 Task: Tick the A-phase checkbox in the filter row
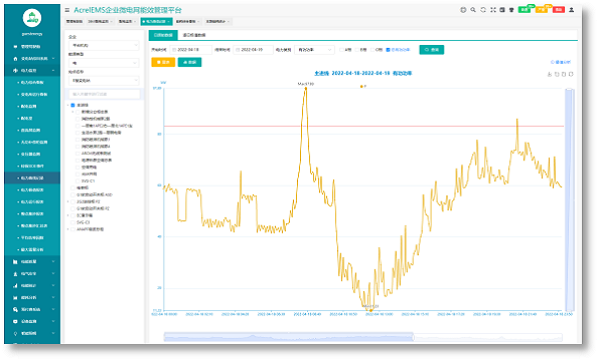(x=341, y=50)
